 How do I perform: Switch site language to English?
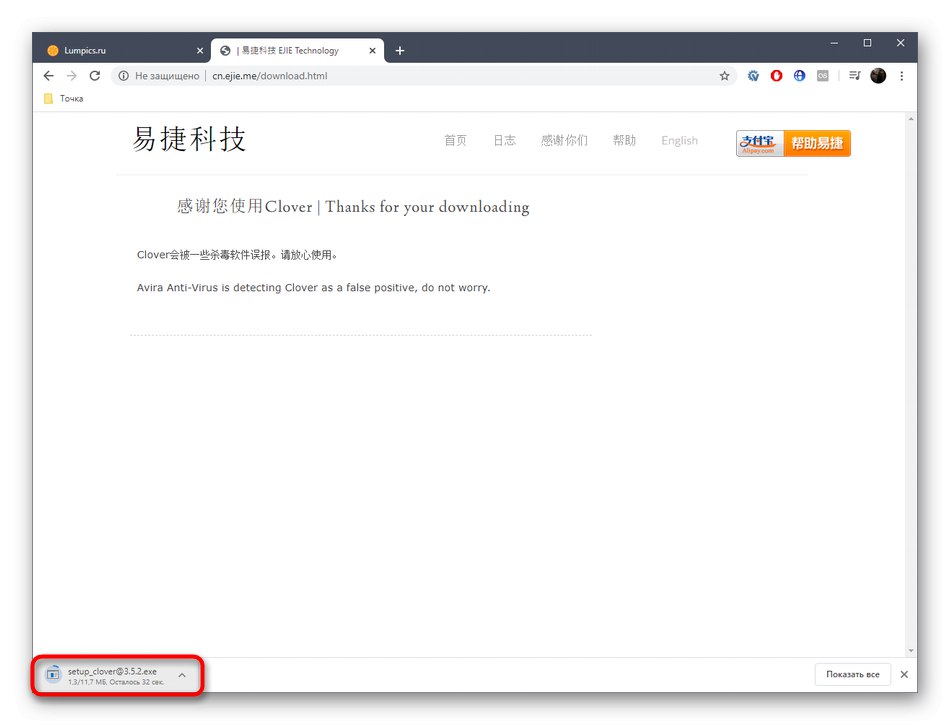[x=679, y=141]
